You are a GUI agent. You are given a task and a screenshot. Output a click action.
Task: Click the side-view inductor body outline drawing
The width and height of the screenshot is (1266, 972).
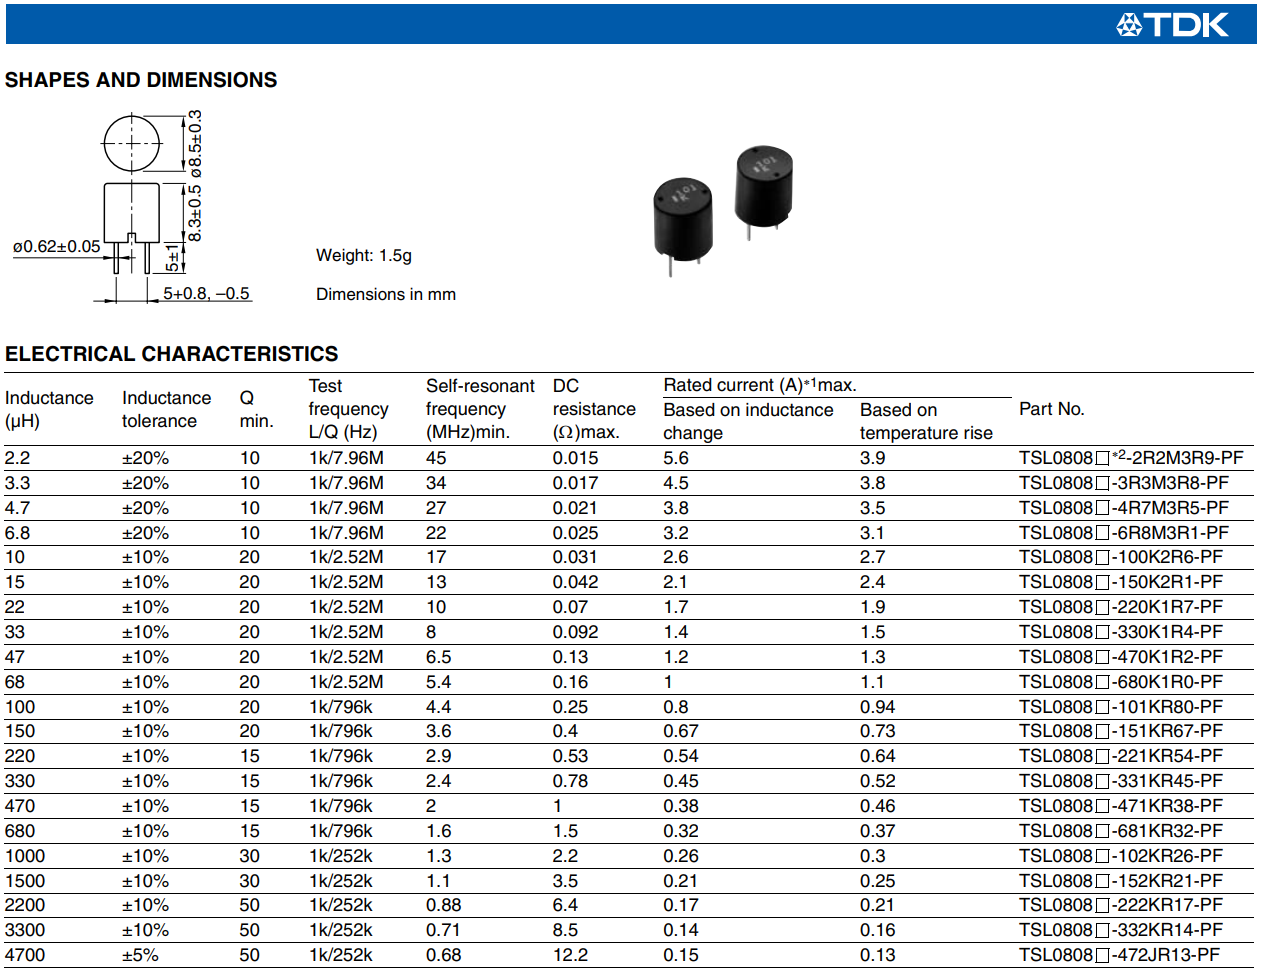(x=131, y=212)
